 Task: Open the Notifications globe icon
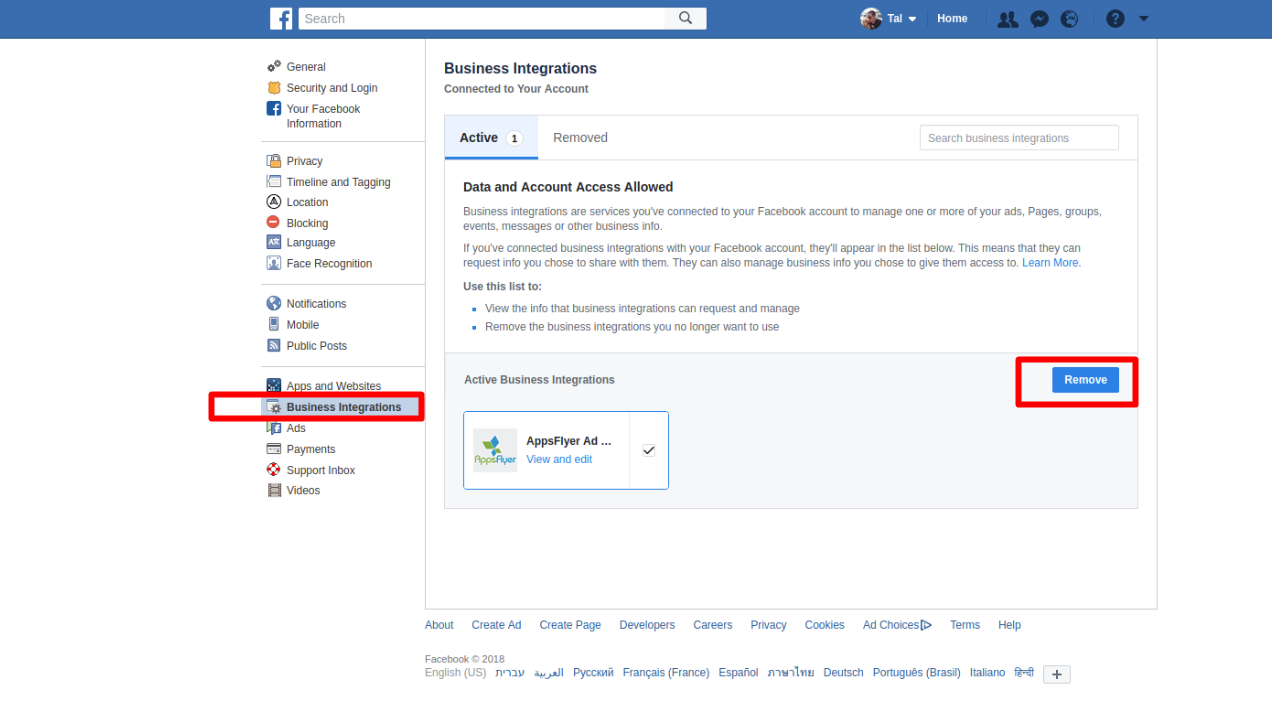point(1070,19)
